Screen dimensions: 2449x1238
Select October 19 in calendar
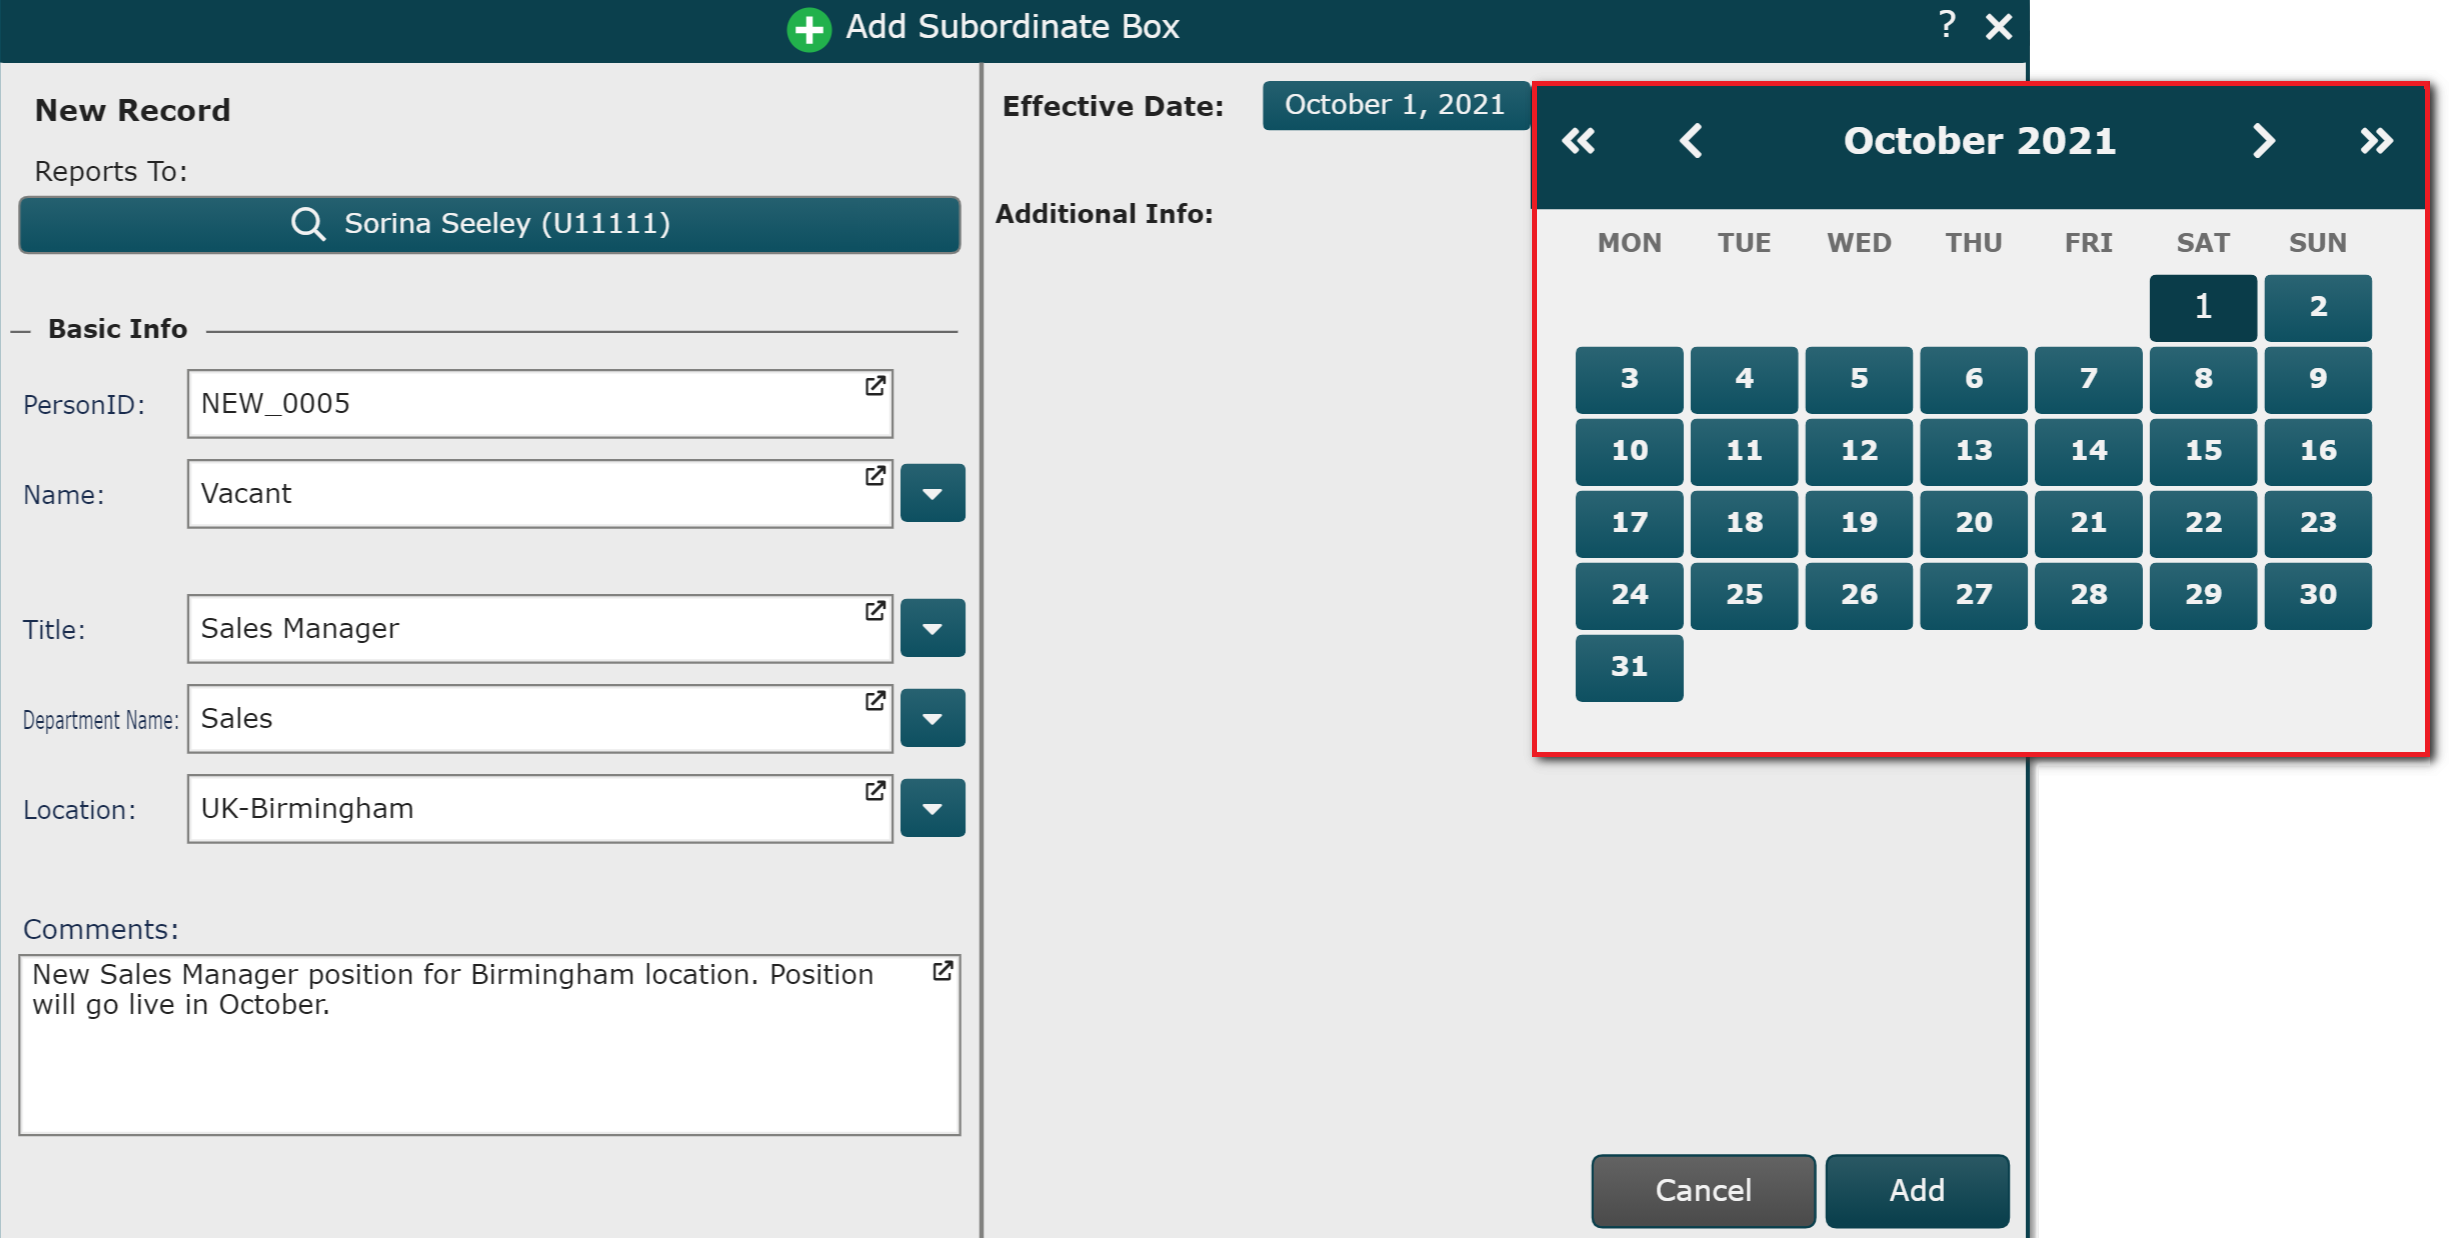(1859, 523)
